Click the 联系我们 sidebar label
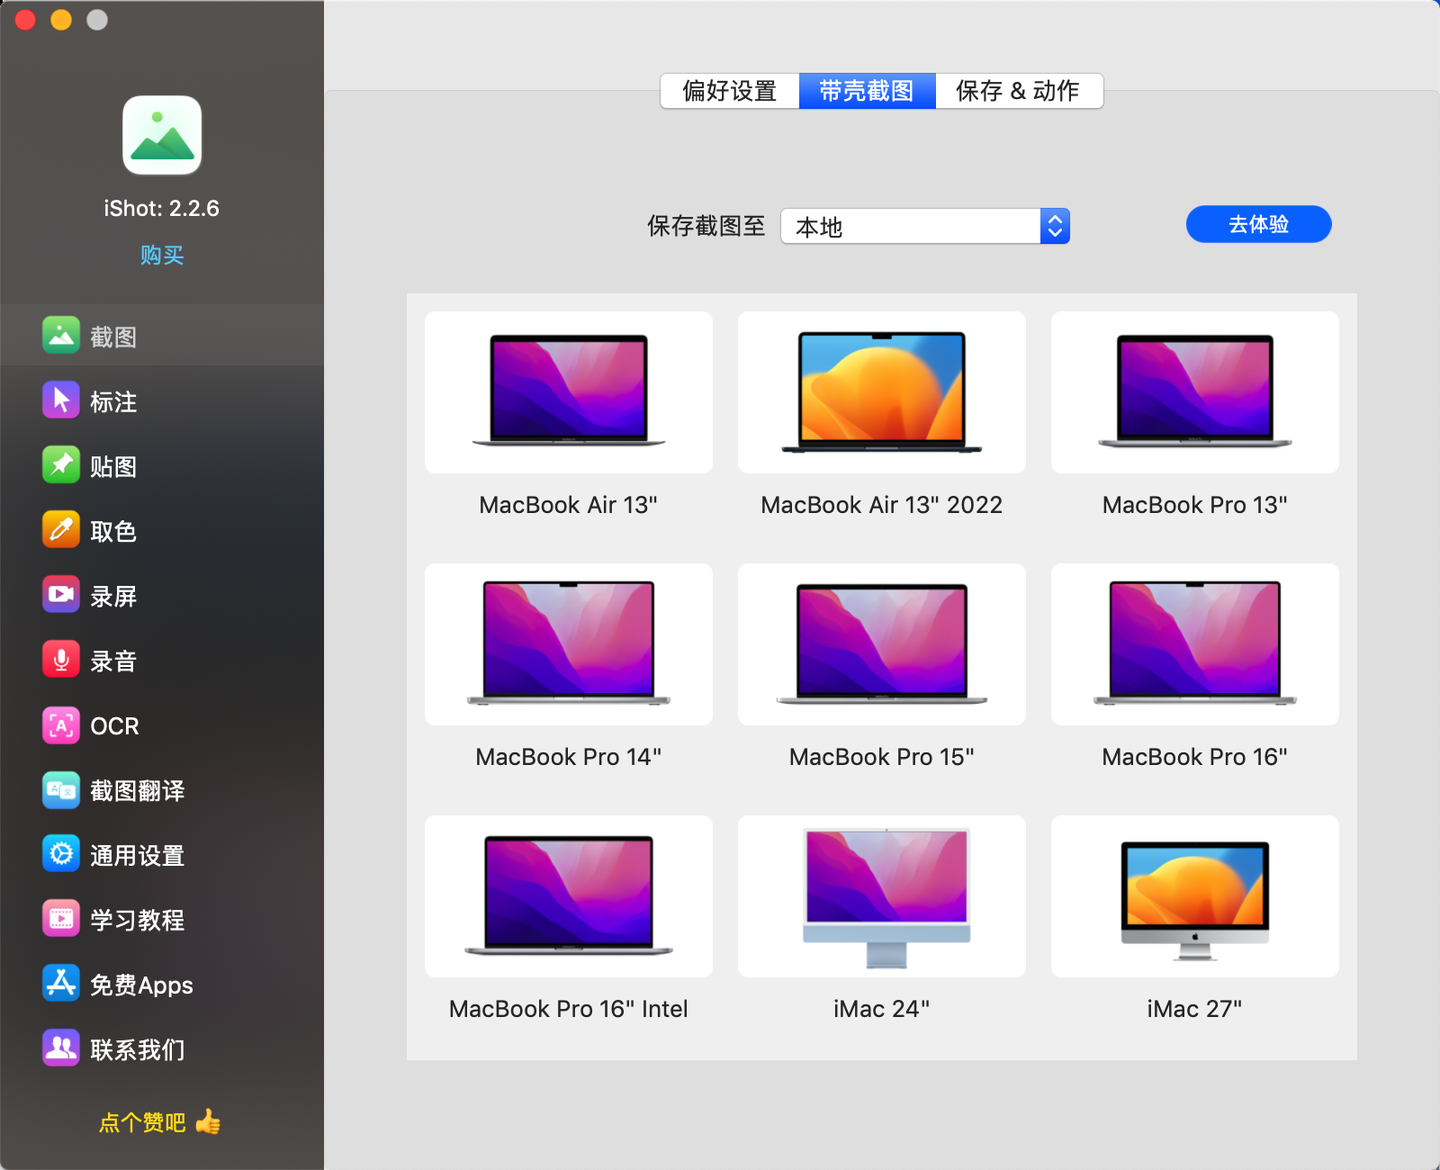This screenshot has width=1440, height=1170. click(x=138, y=1050)
